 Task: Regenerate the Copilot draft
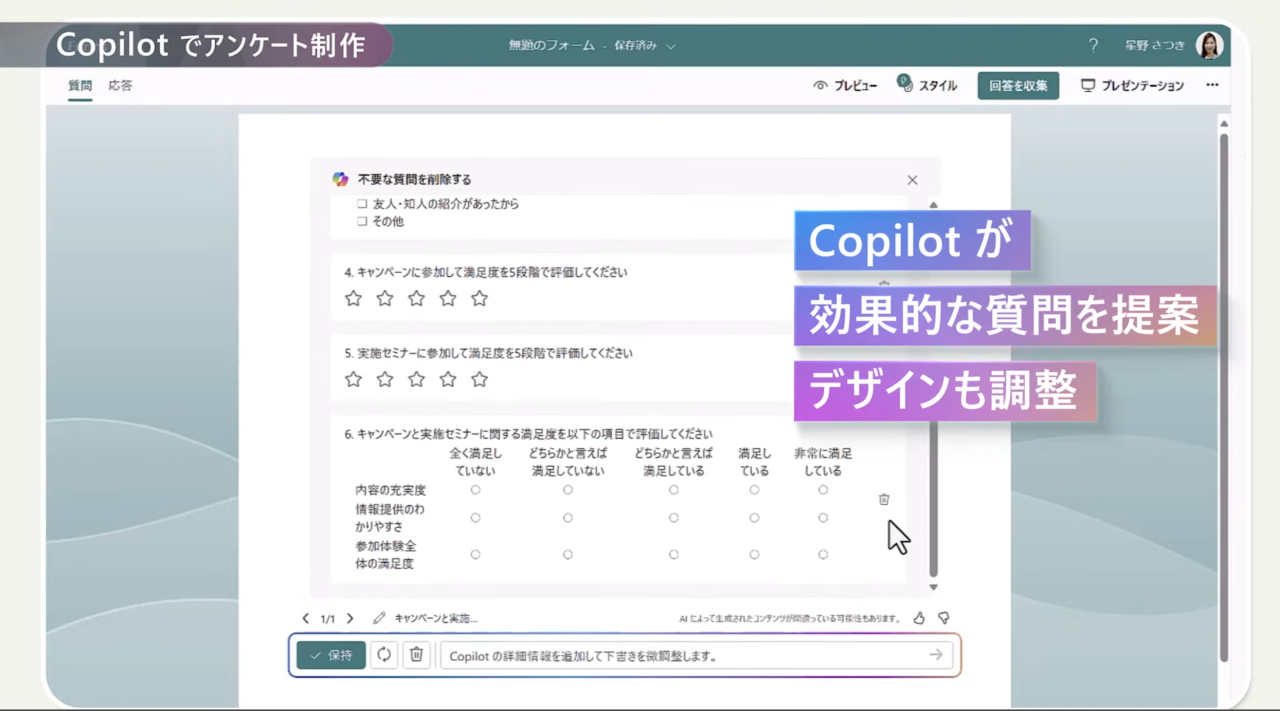(384, 655)
